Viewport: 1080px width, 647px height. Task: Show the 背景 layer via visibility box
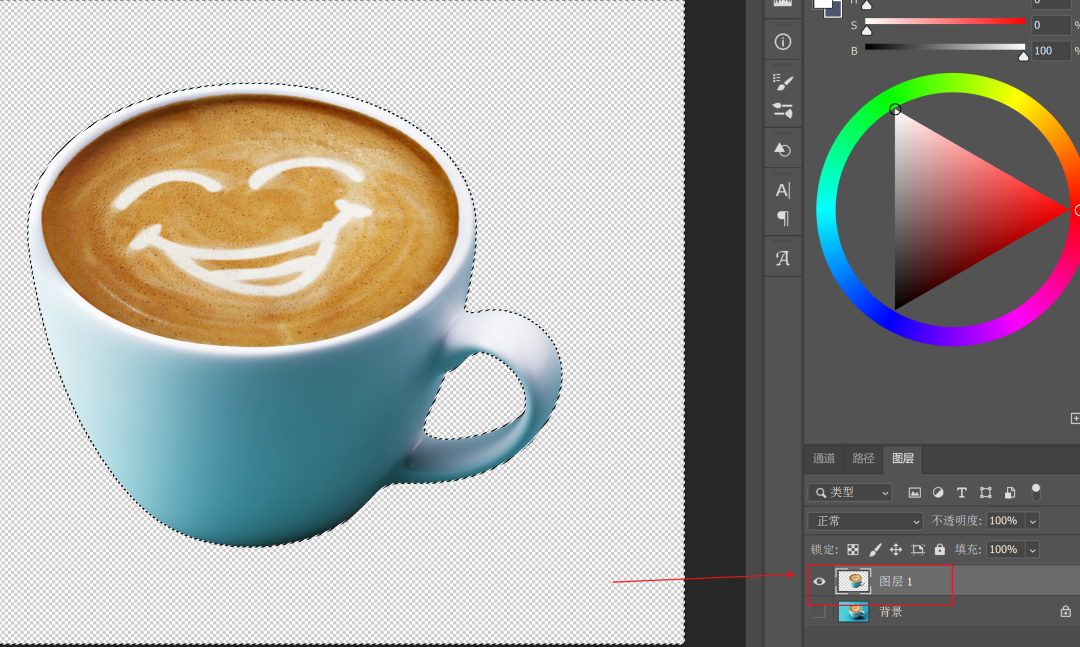[x=820, y=611]
